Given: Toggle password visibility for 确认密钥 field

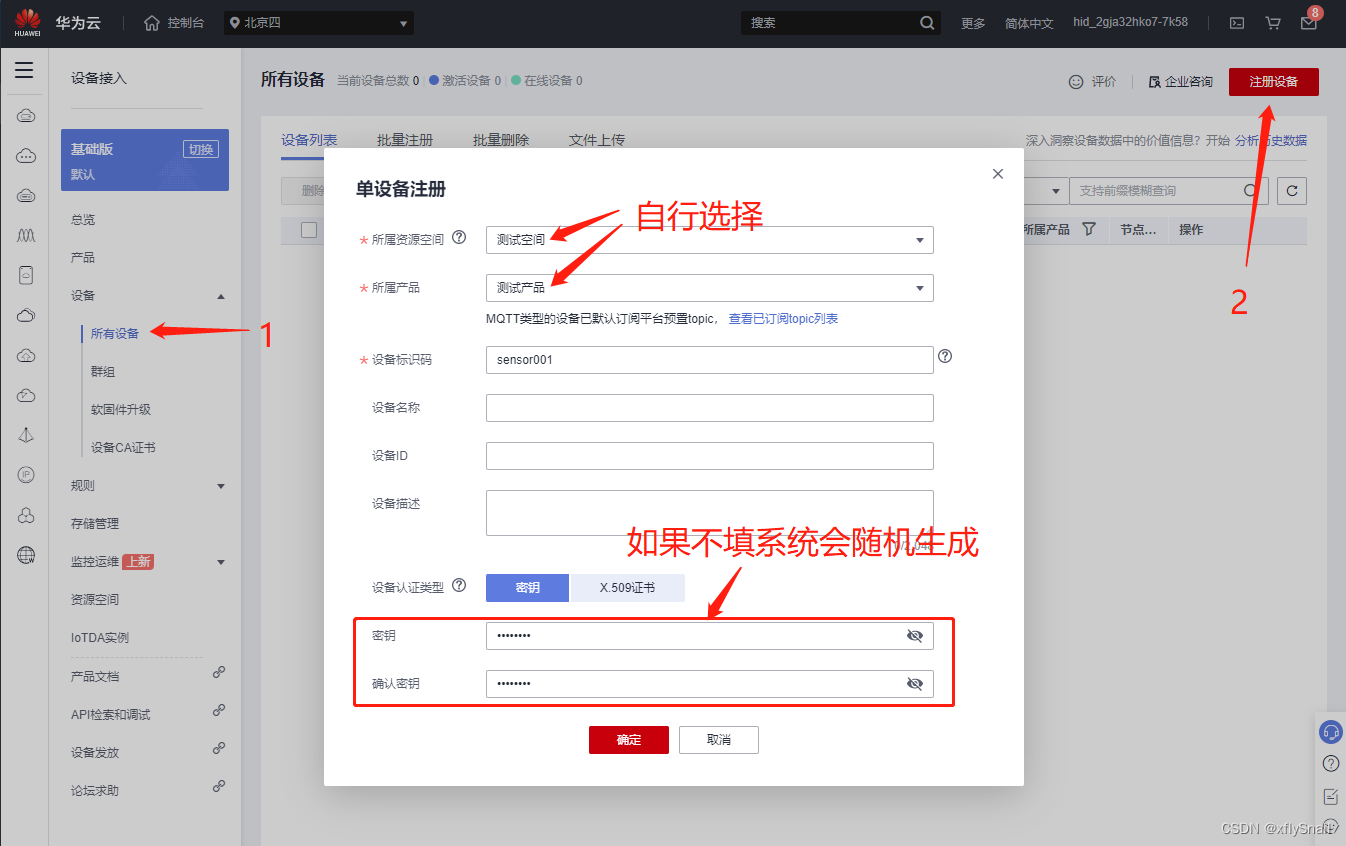Looking at the screenshot, I should tap(914, 684).
